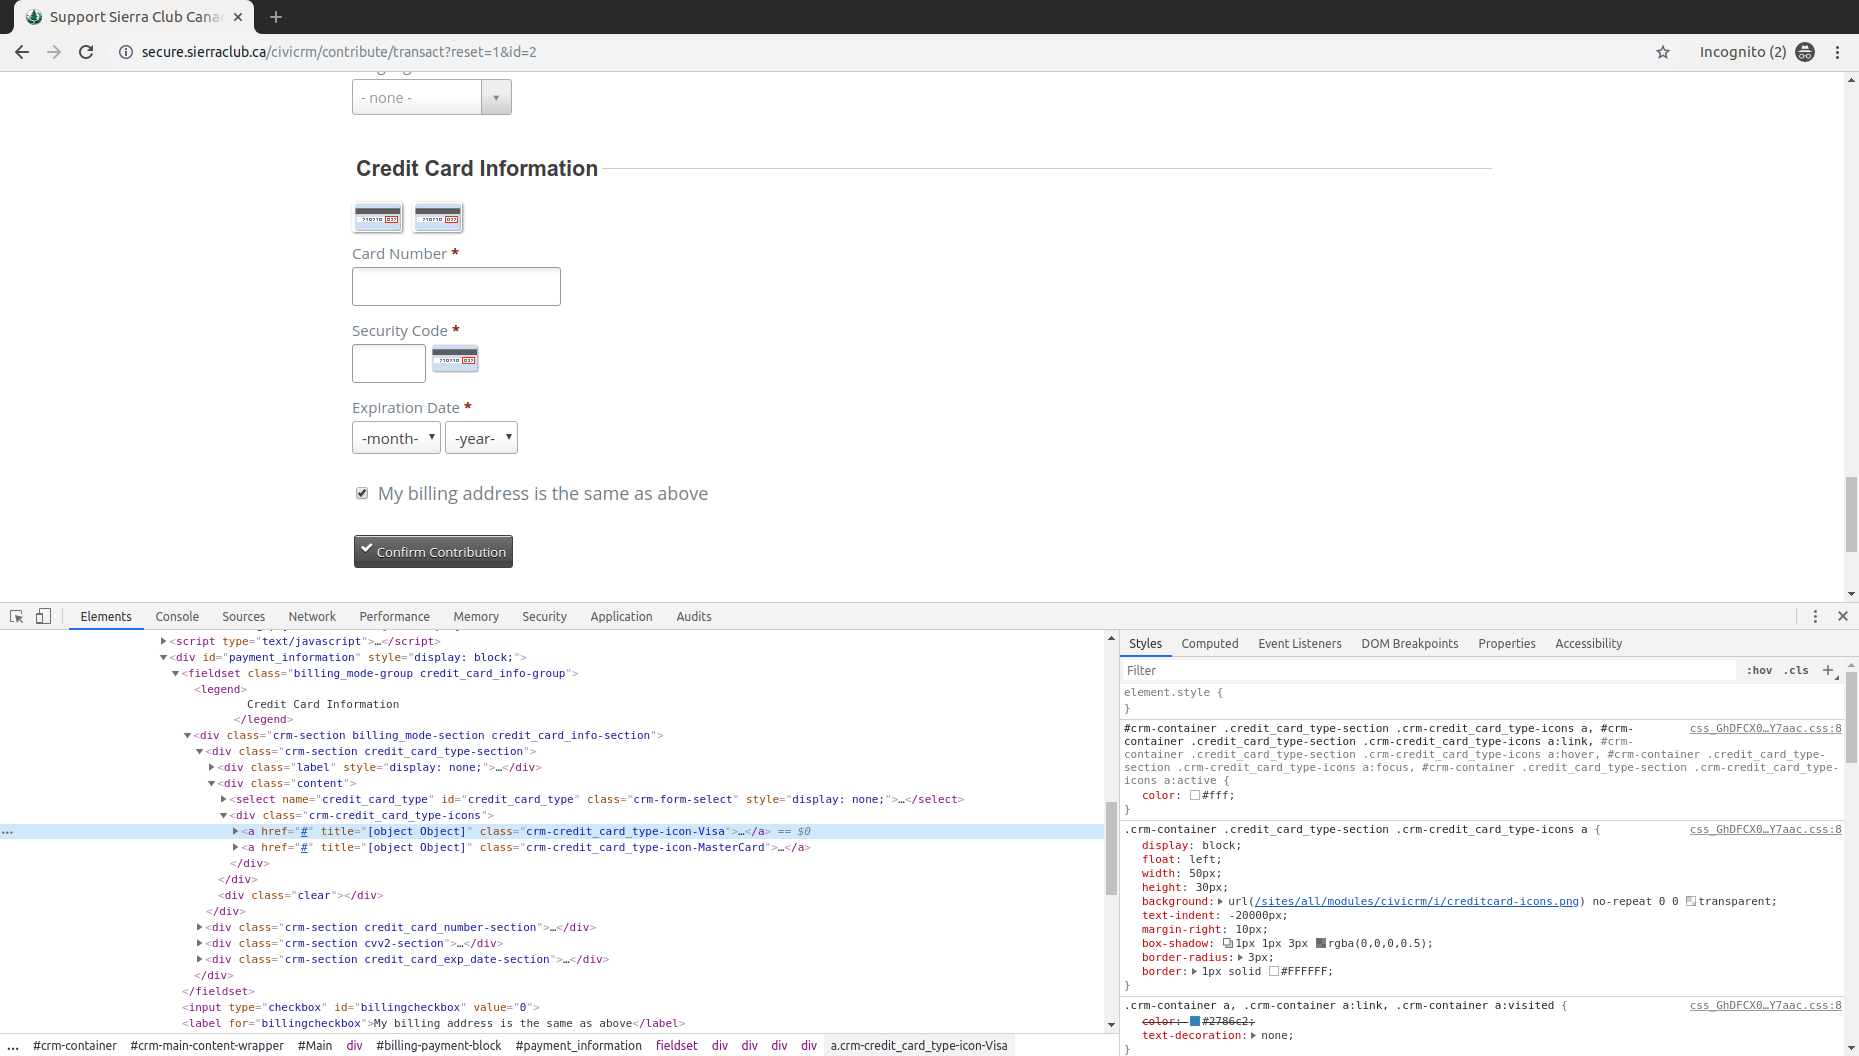The image size is (1859, 1056).
Task: Toggle the device toolbar in DevTools
Action: click(43, 616)
